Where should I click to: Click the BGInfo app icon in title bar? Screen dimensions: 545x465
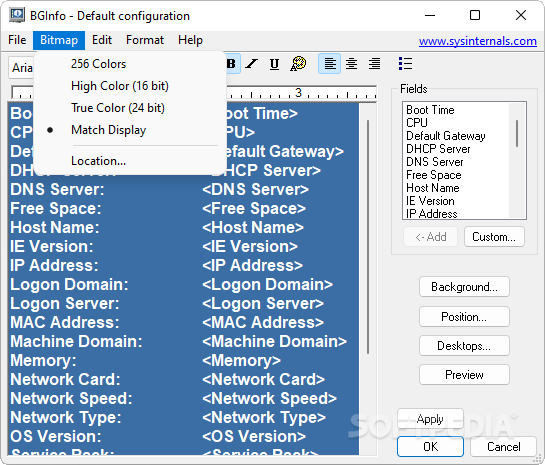click(x=17, y=15)
